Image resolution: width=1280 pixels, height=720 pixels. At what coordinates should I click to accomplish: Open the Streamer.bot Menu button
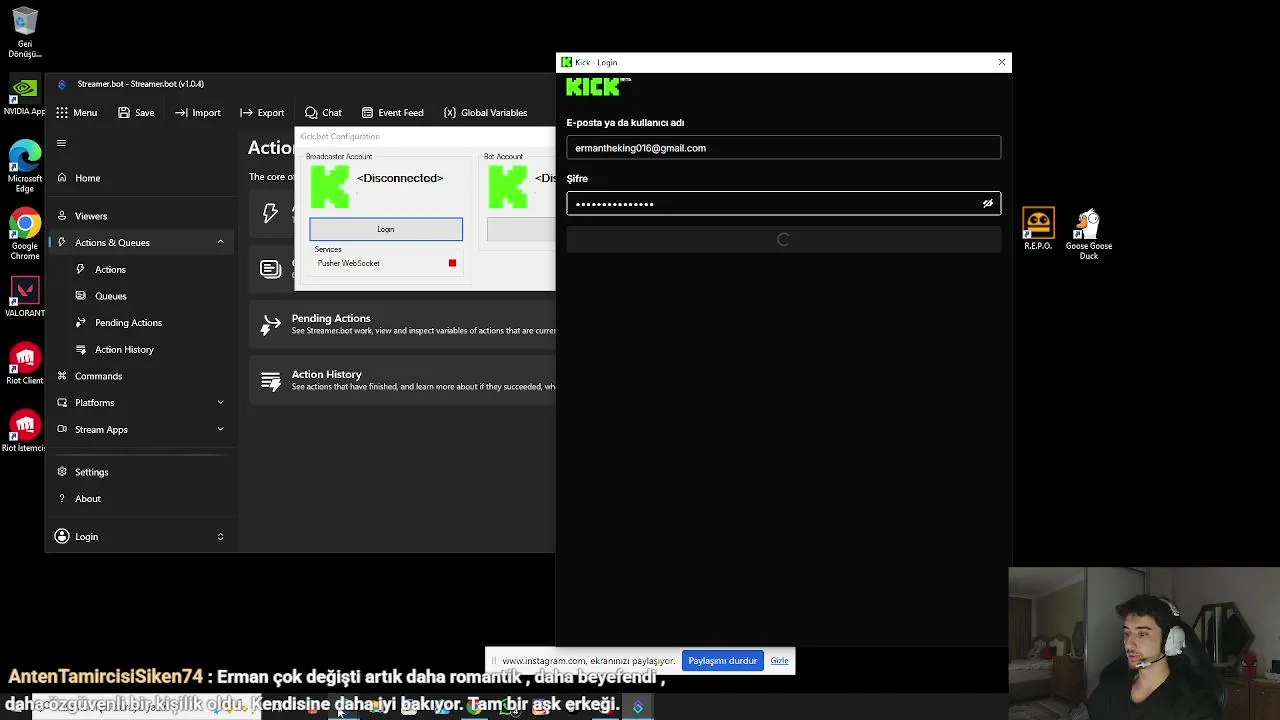(x=76, y=113)
